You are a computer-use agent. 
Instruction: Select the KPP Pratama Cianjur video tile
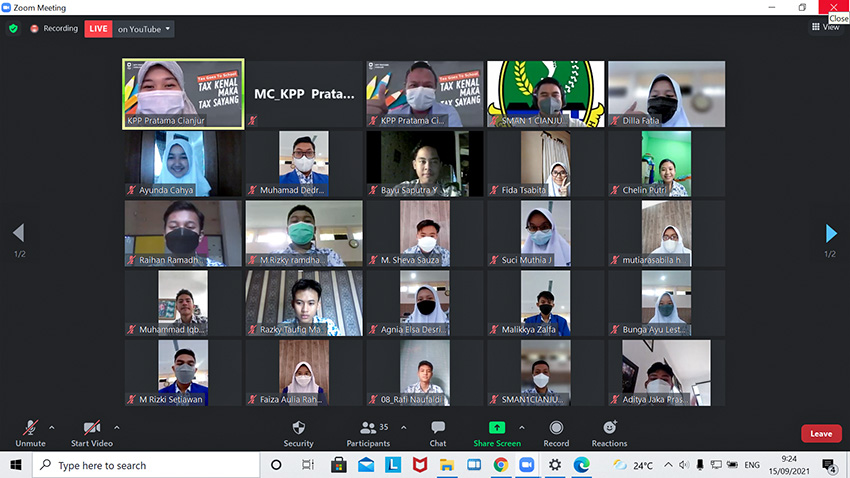[x=183, y=94]
